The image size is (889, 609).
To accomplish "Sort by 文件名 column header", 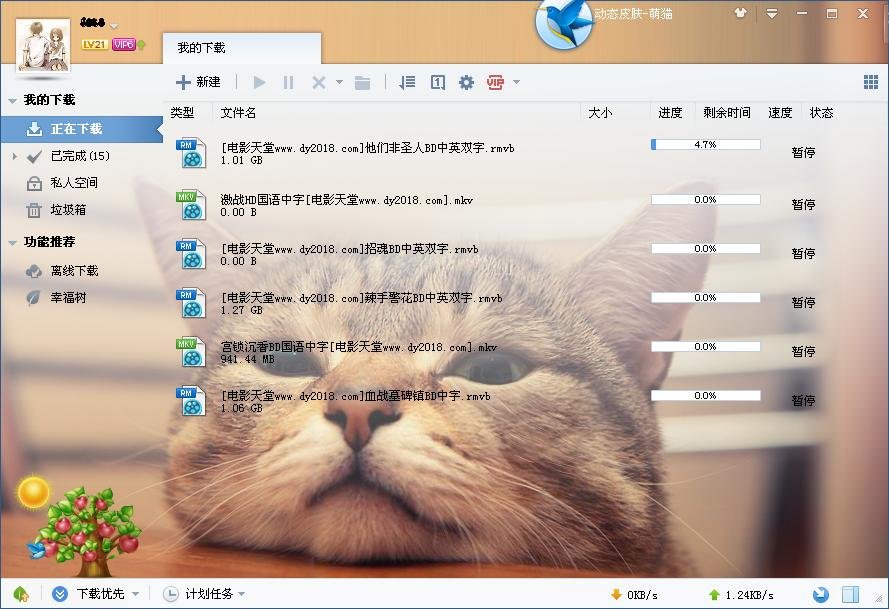I will click(238, 113).
